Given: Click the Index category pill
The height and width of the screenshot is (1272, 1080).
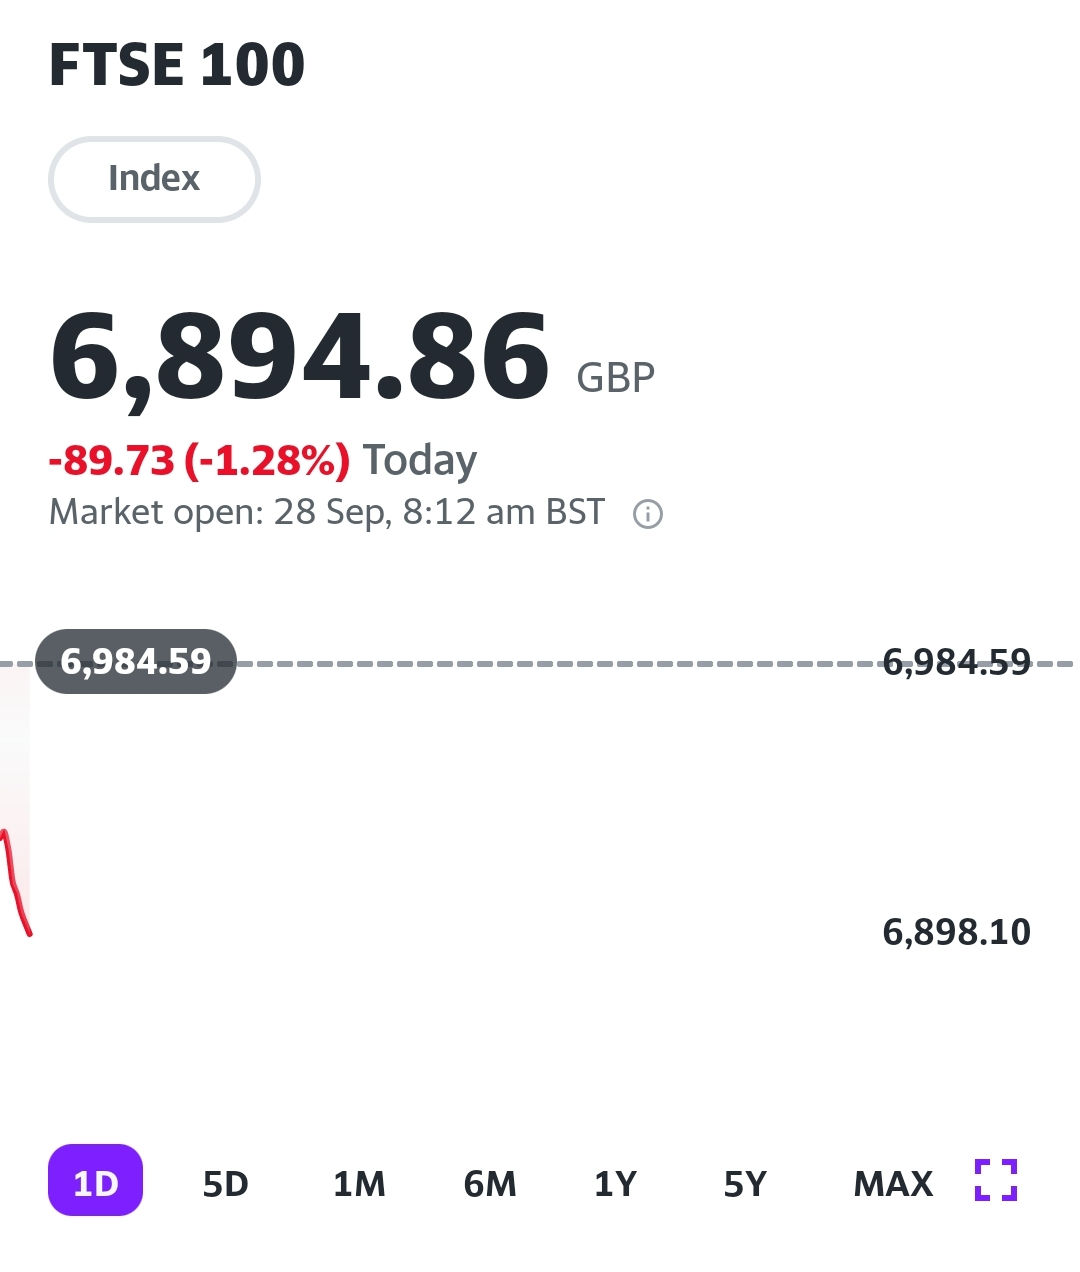Looking at the screenshot, I should click(x=154, y=179).
